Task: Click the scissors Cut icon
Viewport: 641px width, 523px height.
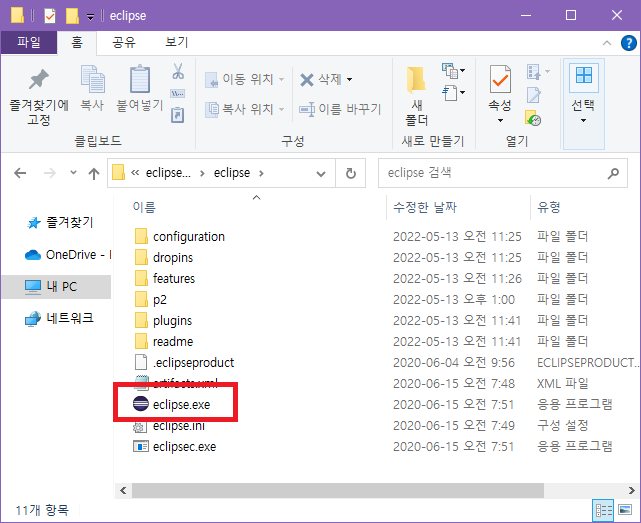Action: point(178,71)
